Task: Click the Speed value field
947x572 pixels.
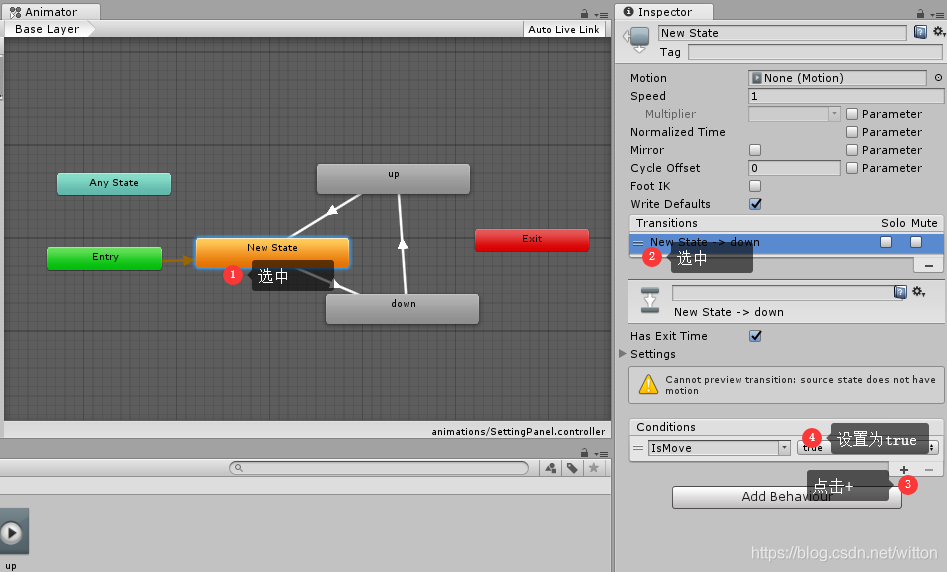Action: (x=846, y=96)
